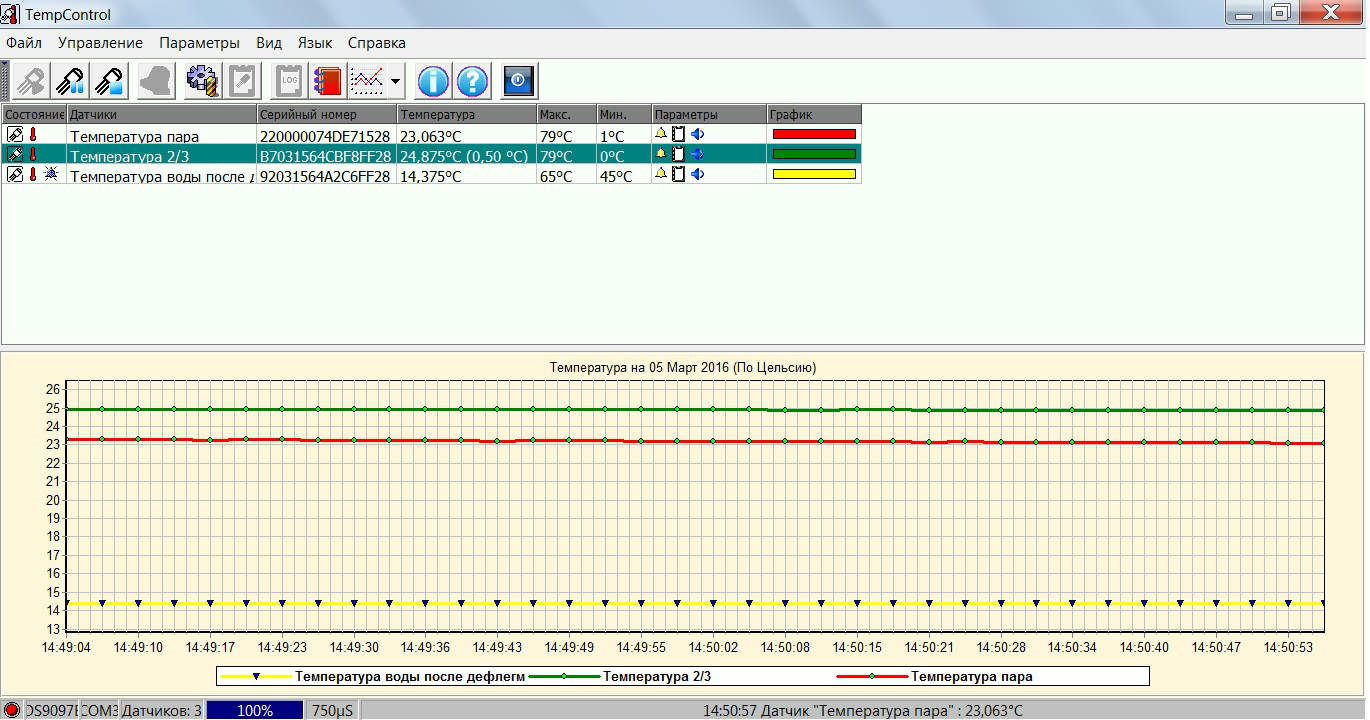Toggle log icon for Температура воды row

click(679, 174)
